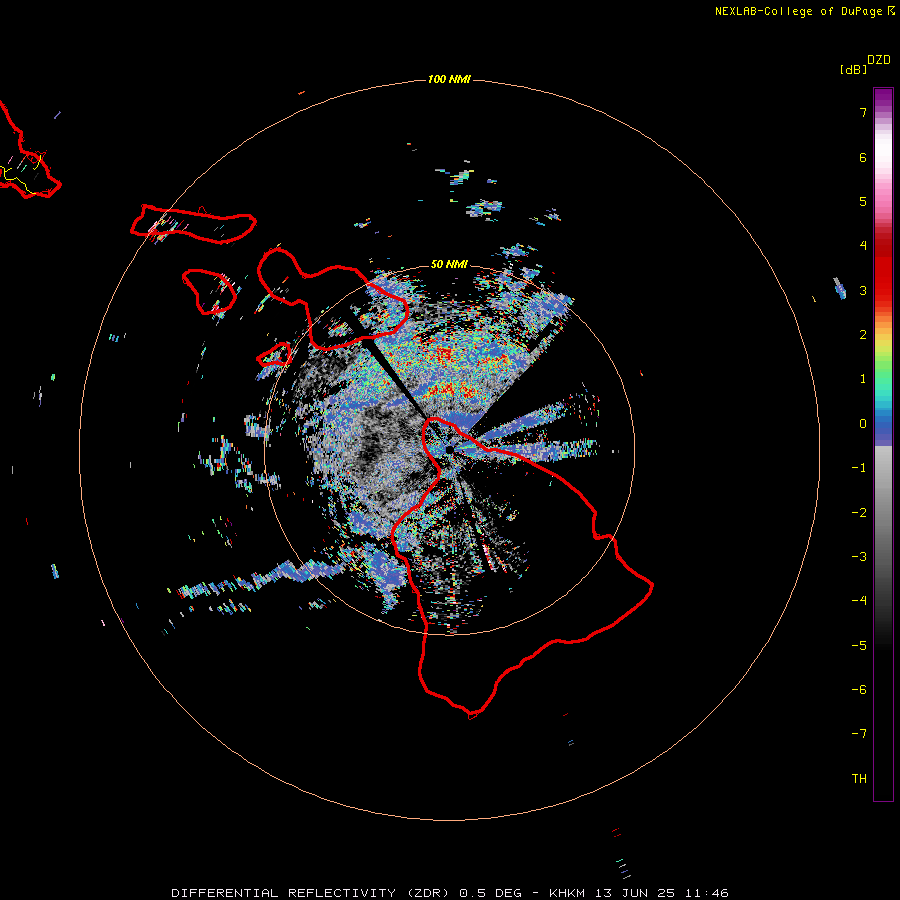Click the 100 NMI range ring label
This screenshot has width=900, height=900.
pyautogui.click(x=449, y=79)
